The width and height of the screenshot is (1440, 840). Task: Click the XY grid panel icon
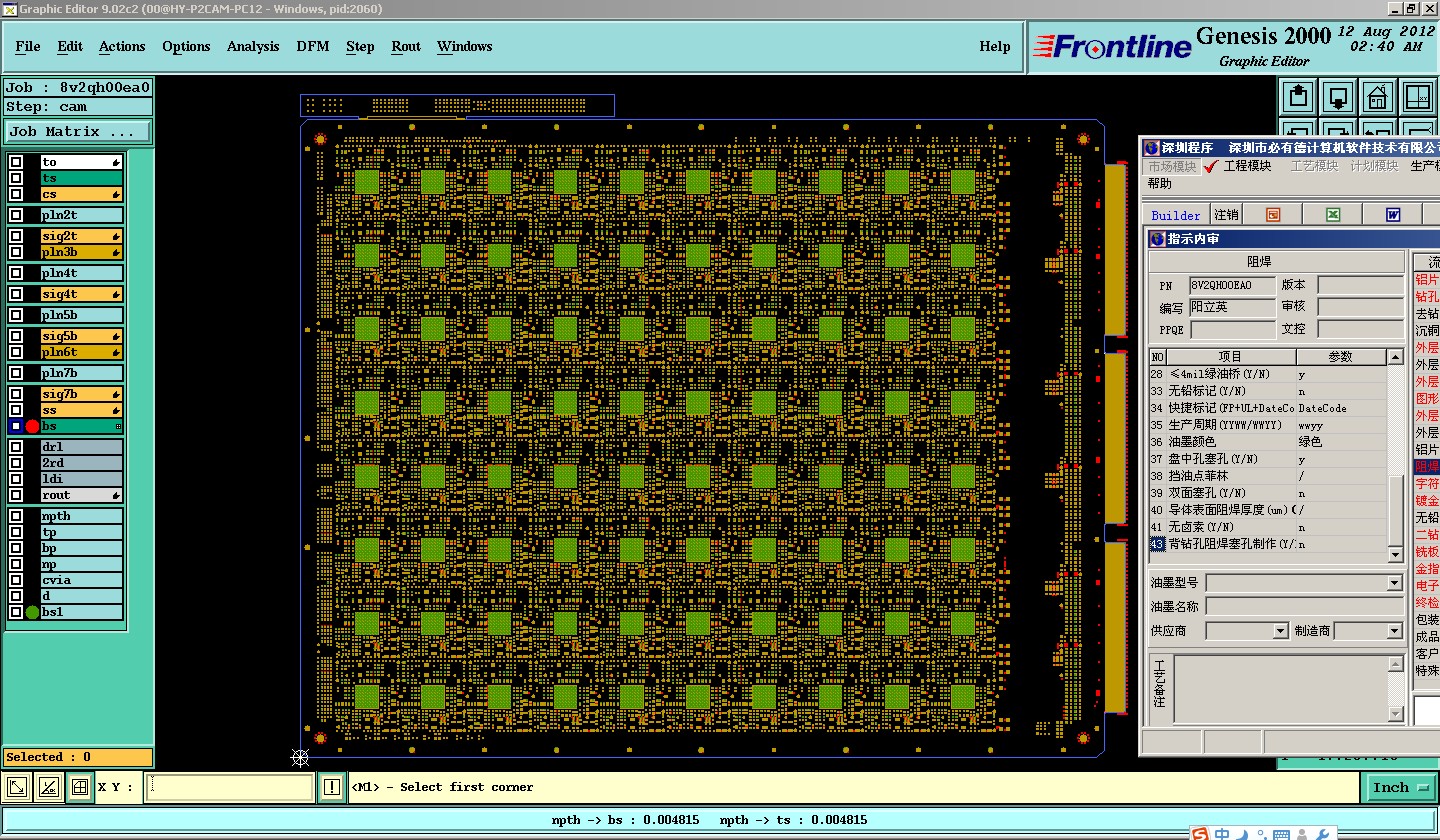click(1417, 97)
